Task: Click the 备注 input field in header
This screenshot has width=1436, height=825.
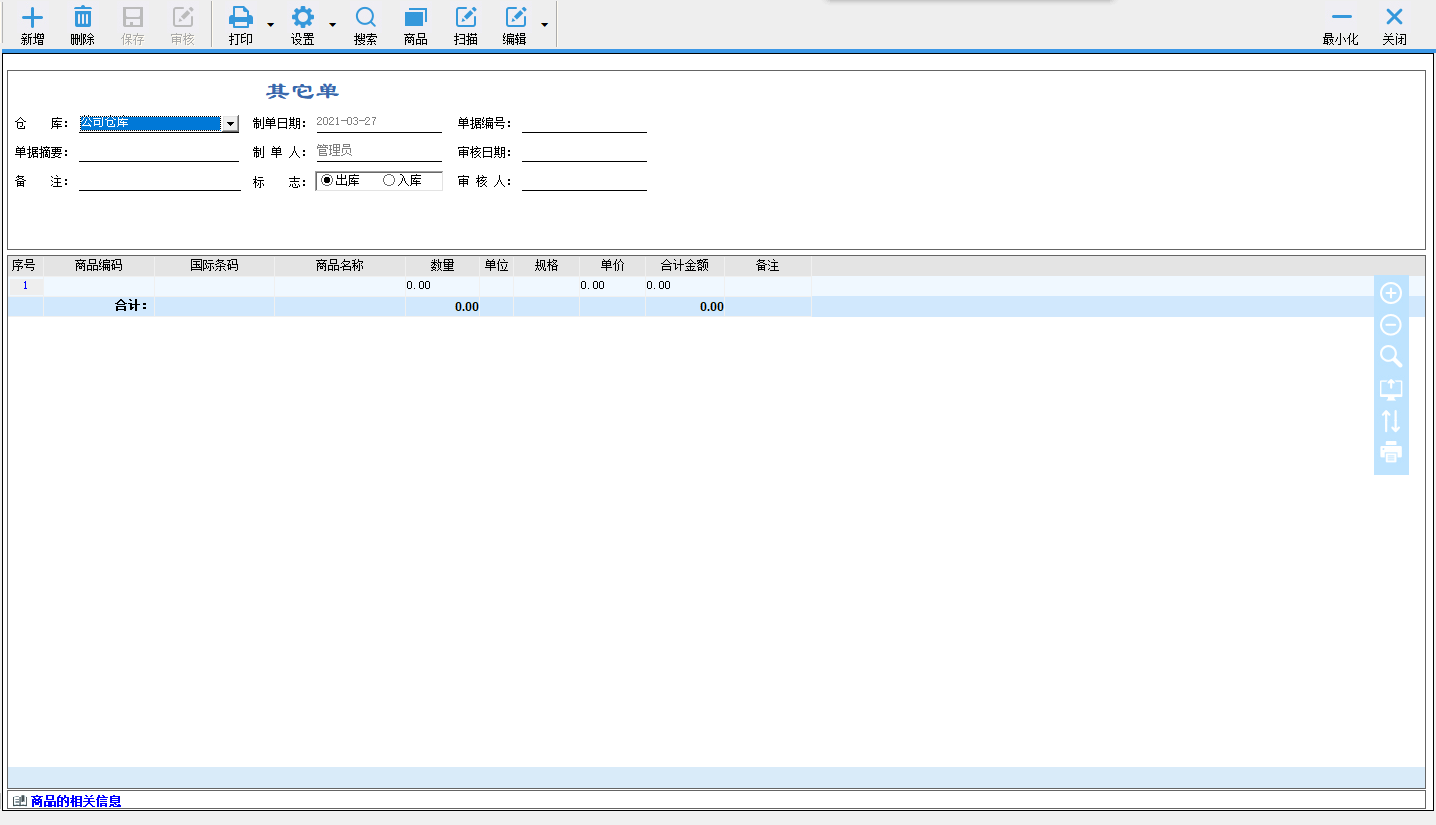Action: tap(159, 182)
